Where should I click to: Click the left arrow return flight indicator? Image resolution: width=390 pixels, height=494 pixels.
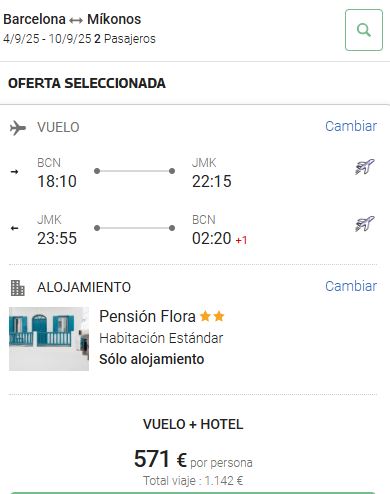pos(14,228)
